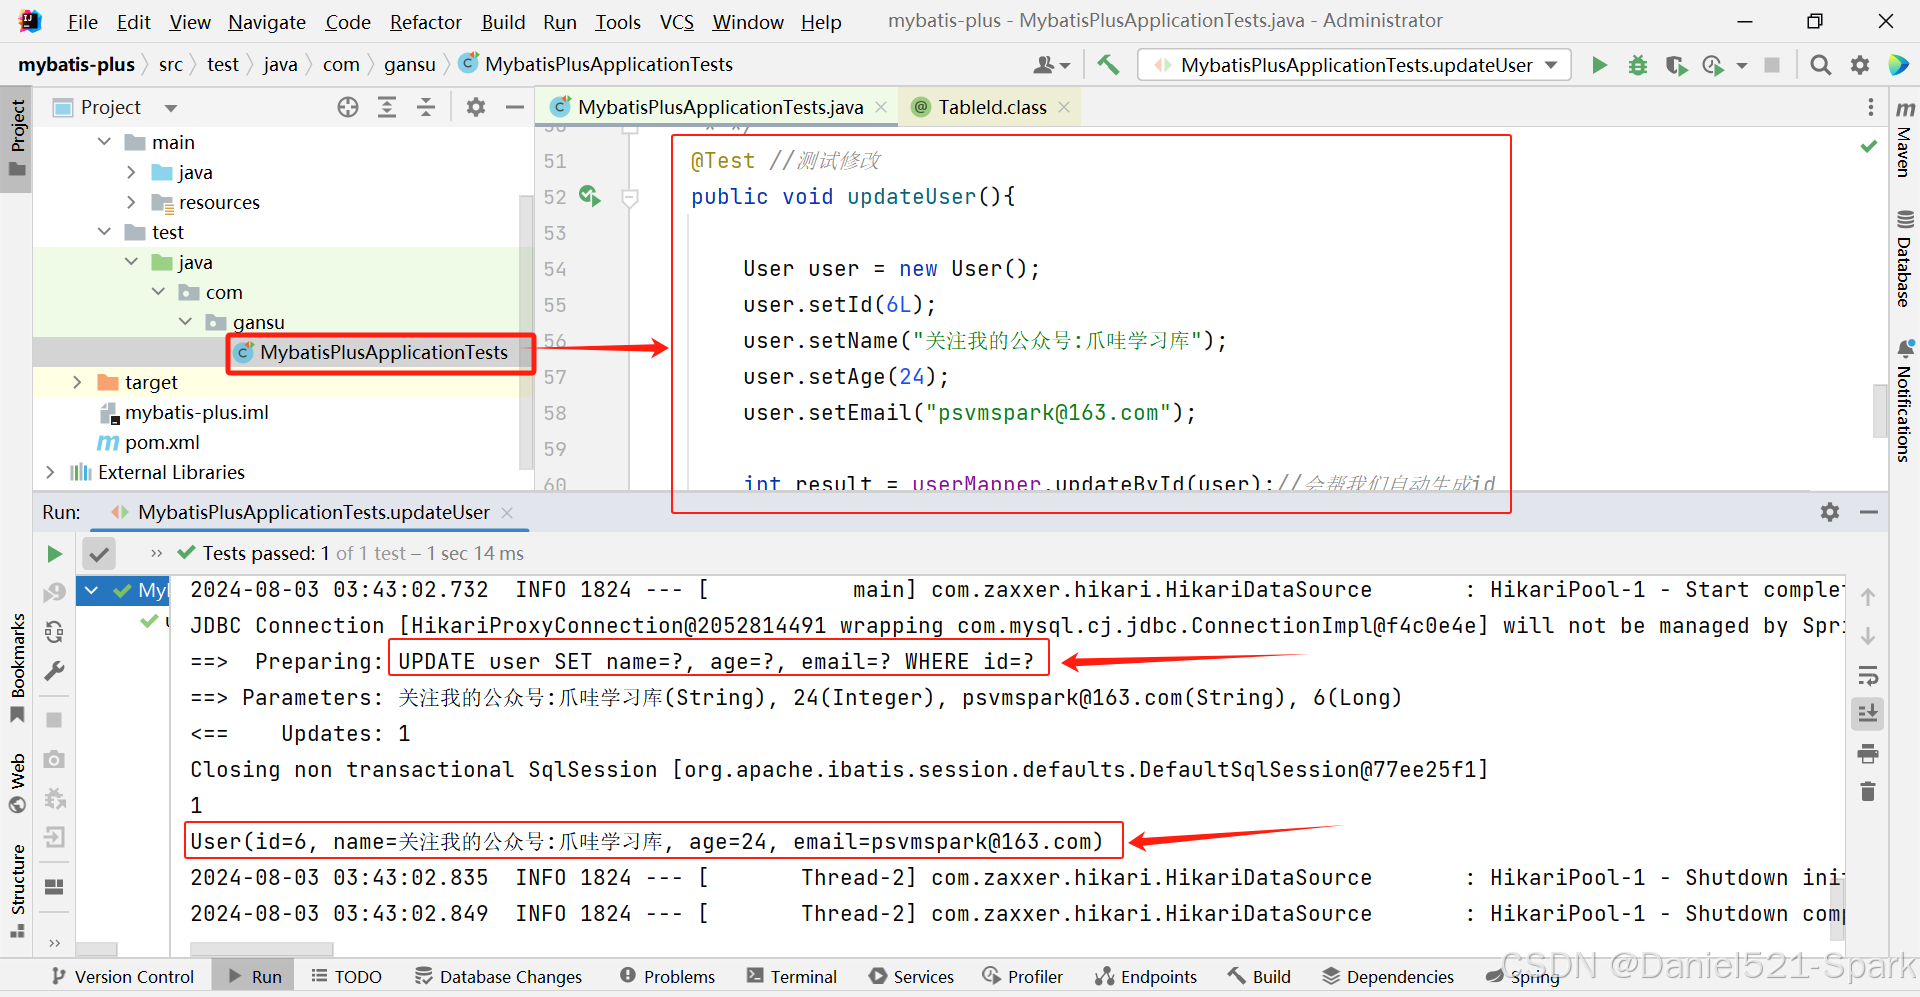Toggle the Structure tool window
The height and width of the screenshot is (997, 1920).
(17, 892)
